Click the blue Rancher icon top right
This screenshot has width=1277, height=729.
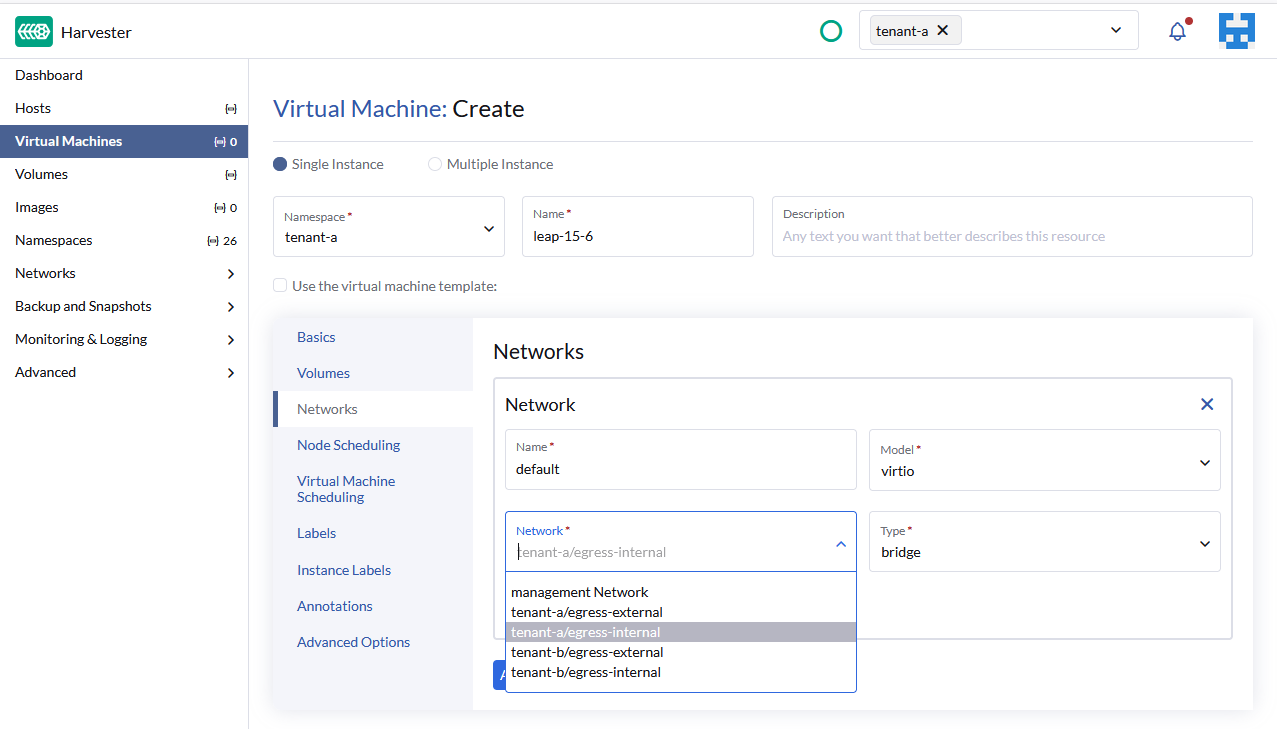point(1237,31)
